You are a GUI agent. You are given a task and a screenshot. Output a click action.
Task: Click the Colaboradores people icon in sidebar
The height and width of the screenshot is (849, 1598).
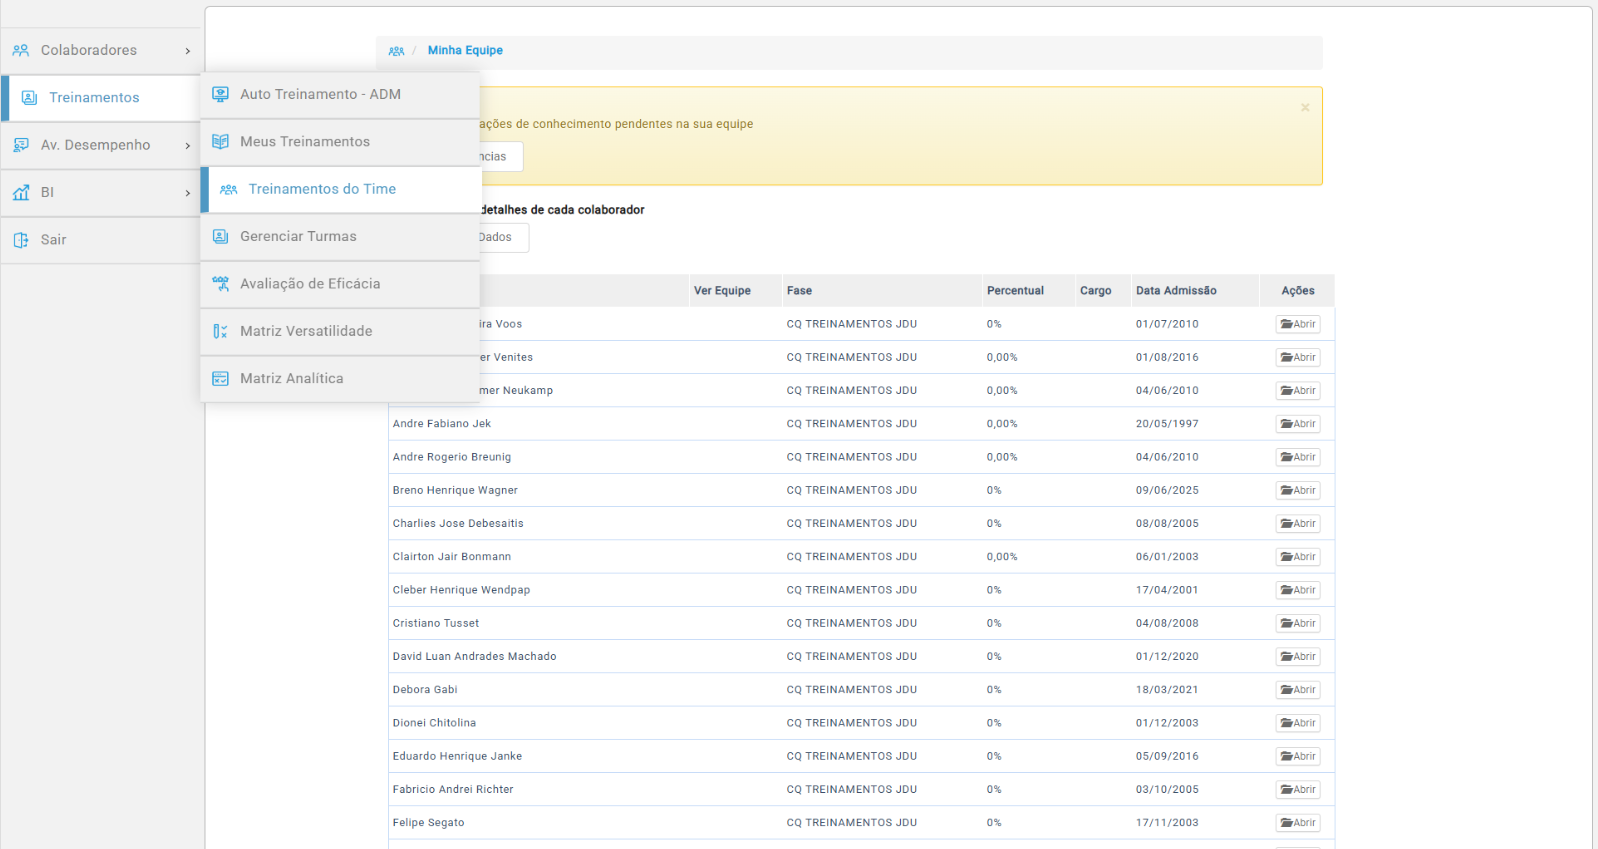pos(21,50)
